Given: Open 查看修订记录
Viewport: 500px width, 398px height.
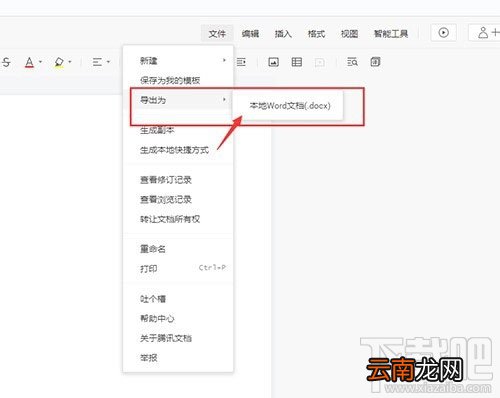Looking at the screenshot, I should coord(166,180).
